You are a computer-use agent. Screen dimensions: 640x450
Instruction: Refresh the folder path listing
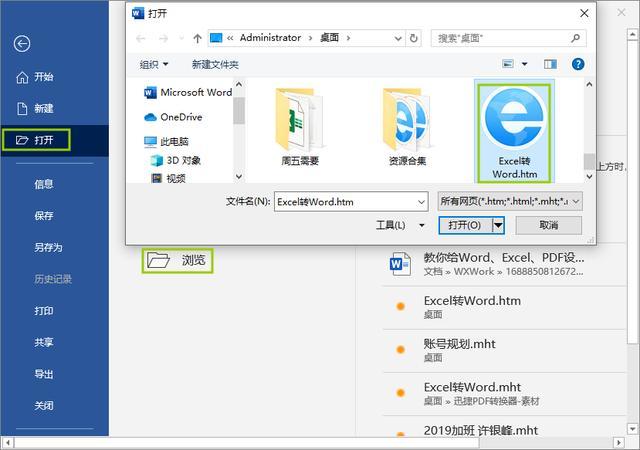pyautogui.click(x=413, y=38)
